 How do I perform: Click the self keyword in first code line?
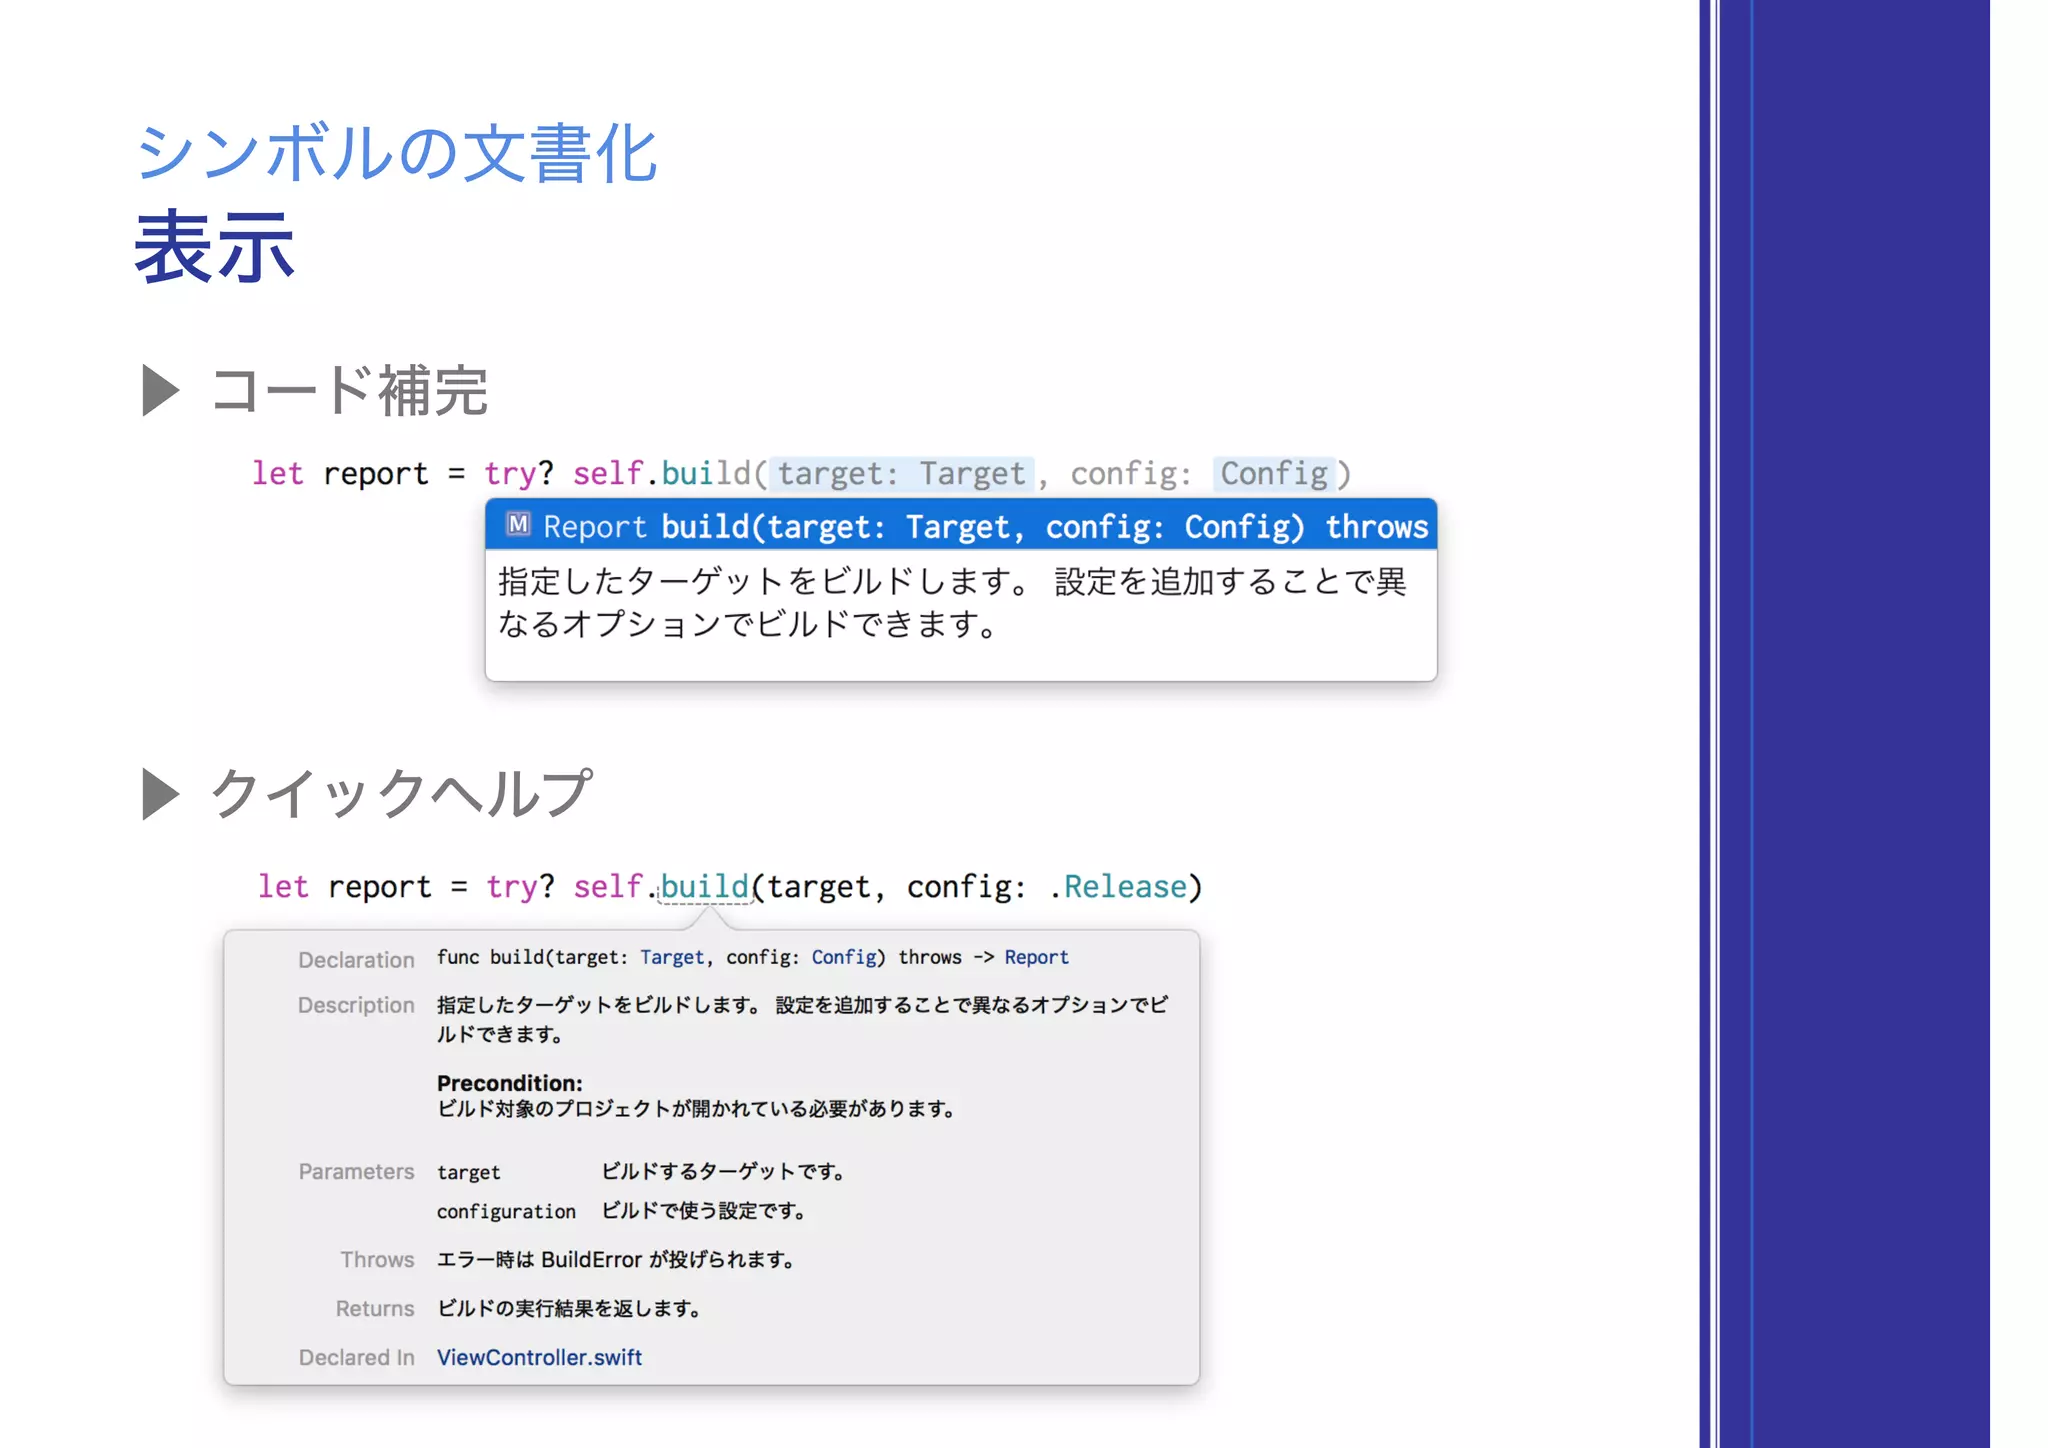pos(607,473)
